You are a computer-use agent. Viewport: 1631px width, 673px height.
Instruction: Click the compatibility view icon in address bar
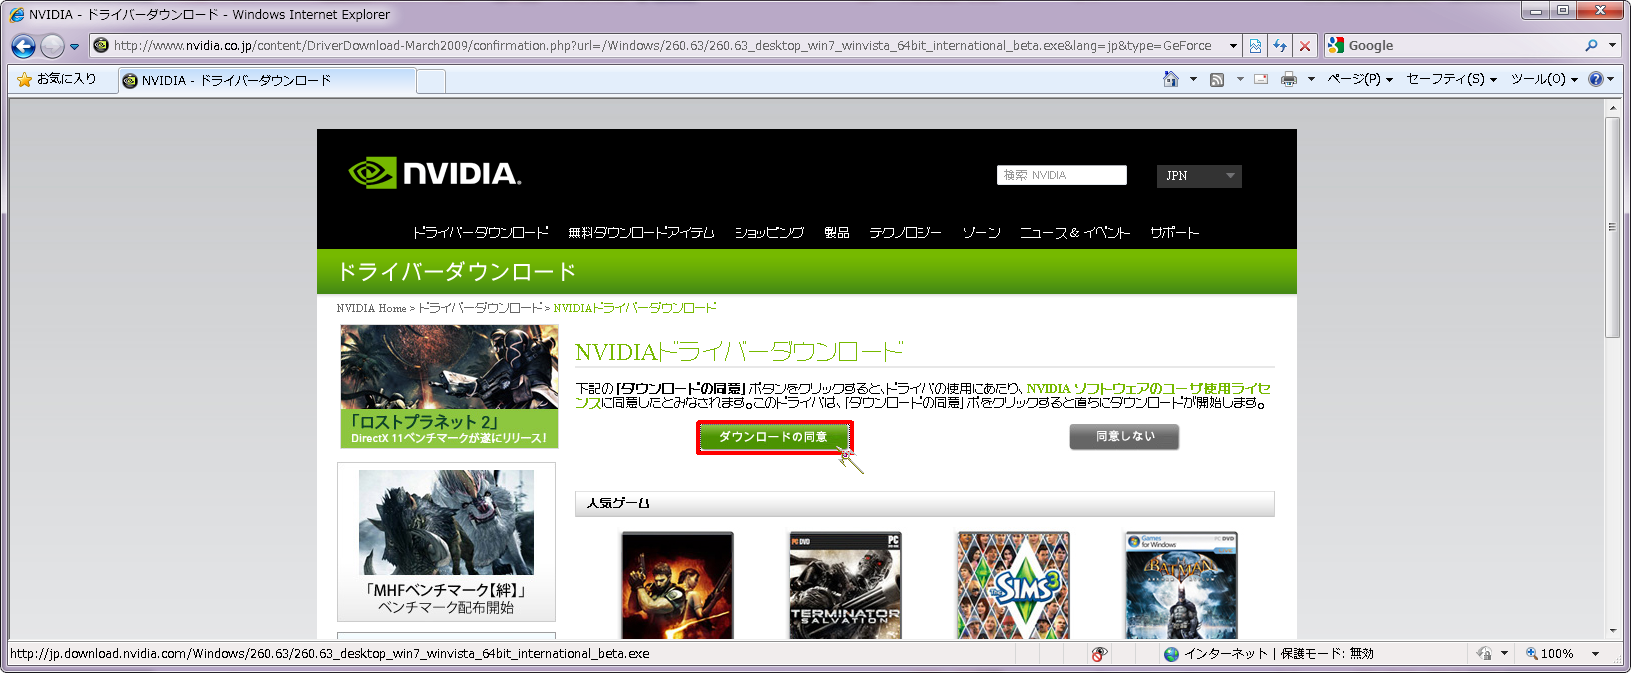[1255, 46]
